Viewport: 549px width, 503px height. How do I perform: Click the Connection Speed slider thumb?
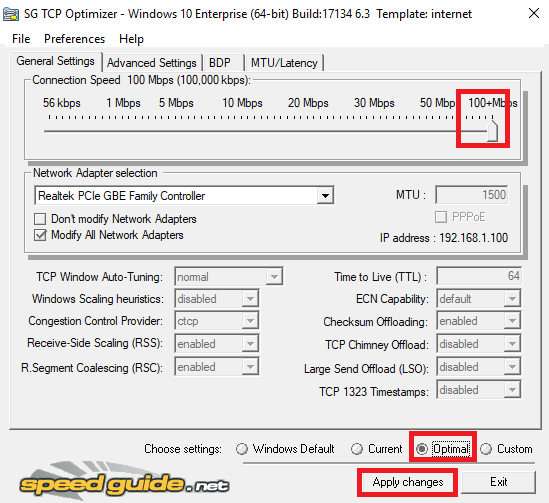(x=493, y=131)
